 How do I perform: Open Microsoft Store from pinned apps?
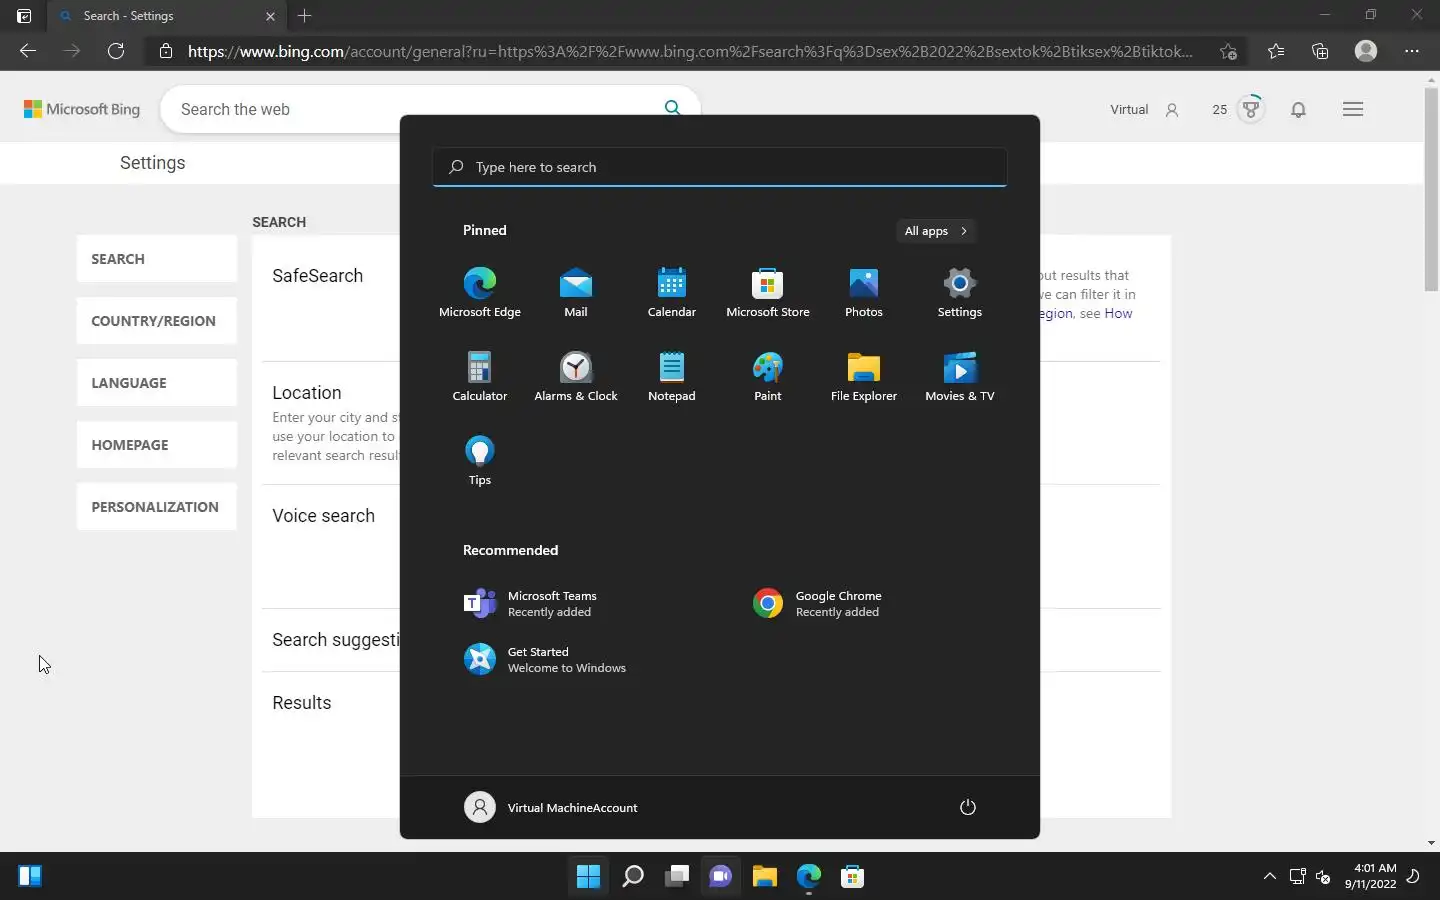point(768,293)
